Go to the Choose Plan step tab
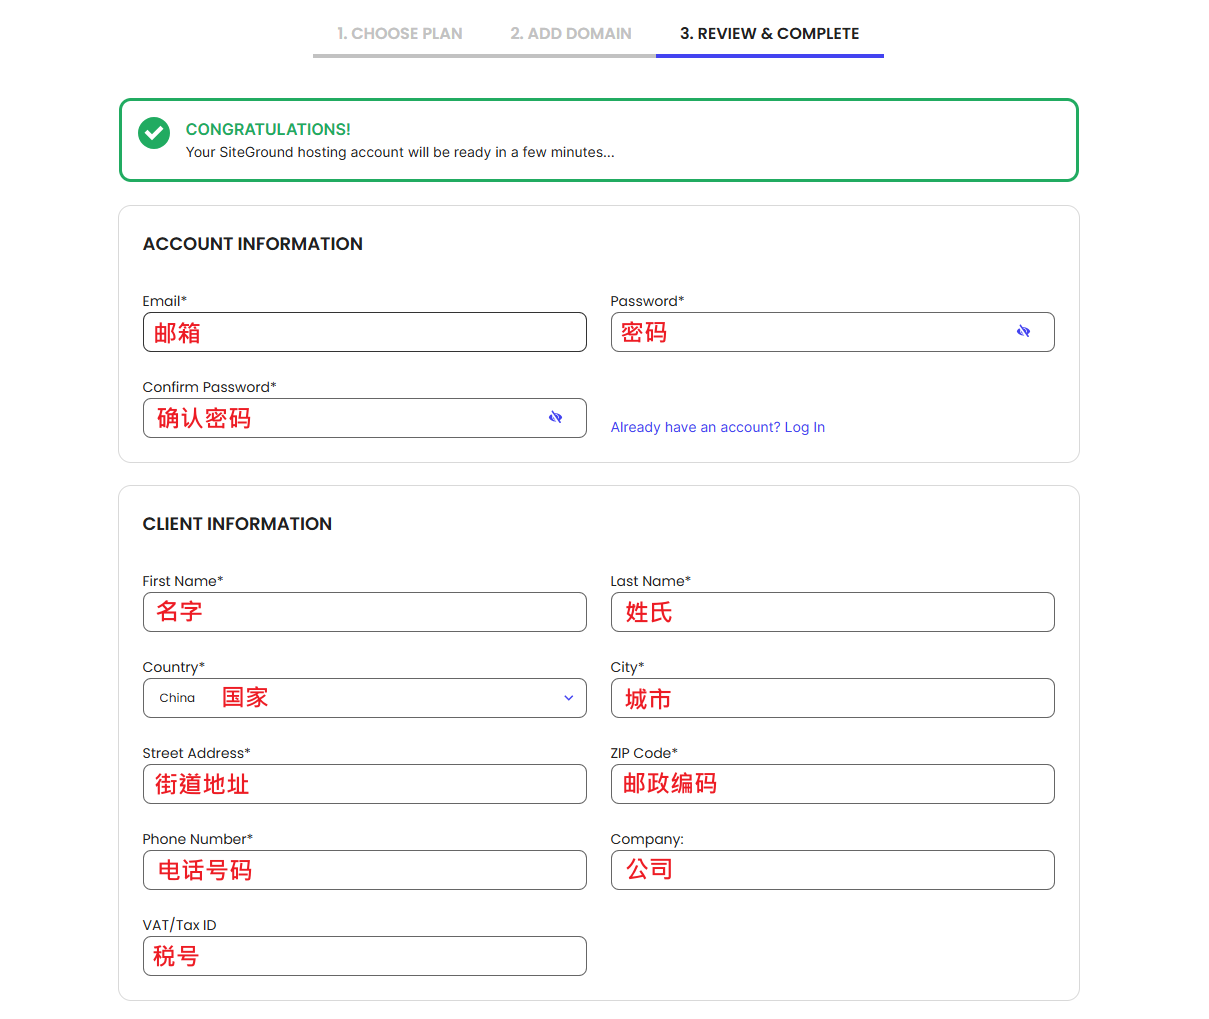The image size is (1209, 1019). 399,34
